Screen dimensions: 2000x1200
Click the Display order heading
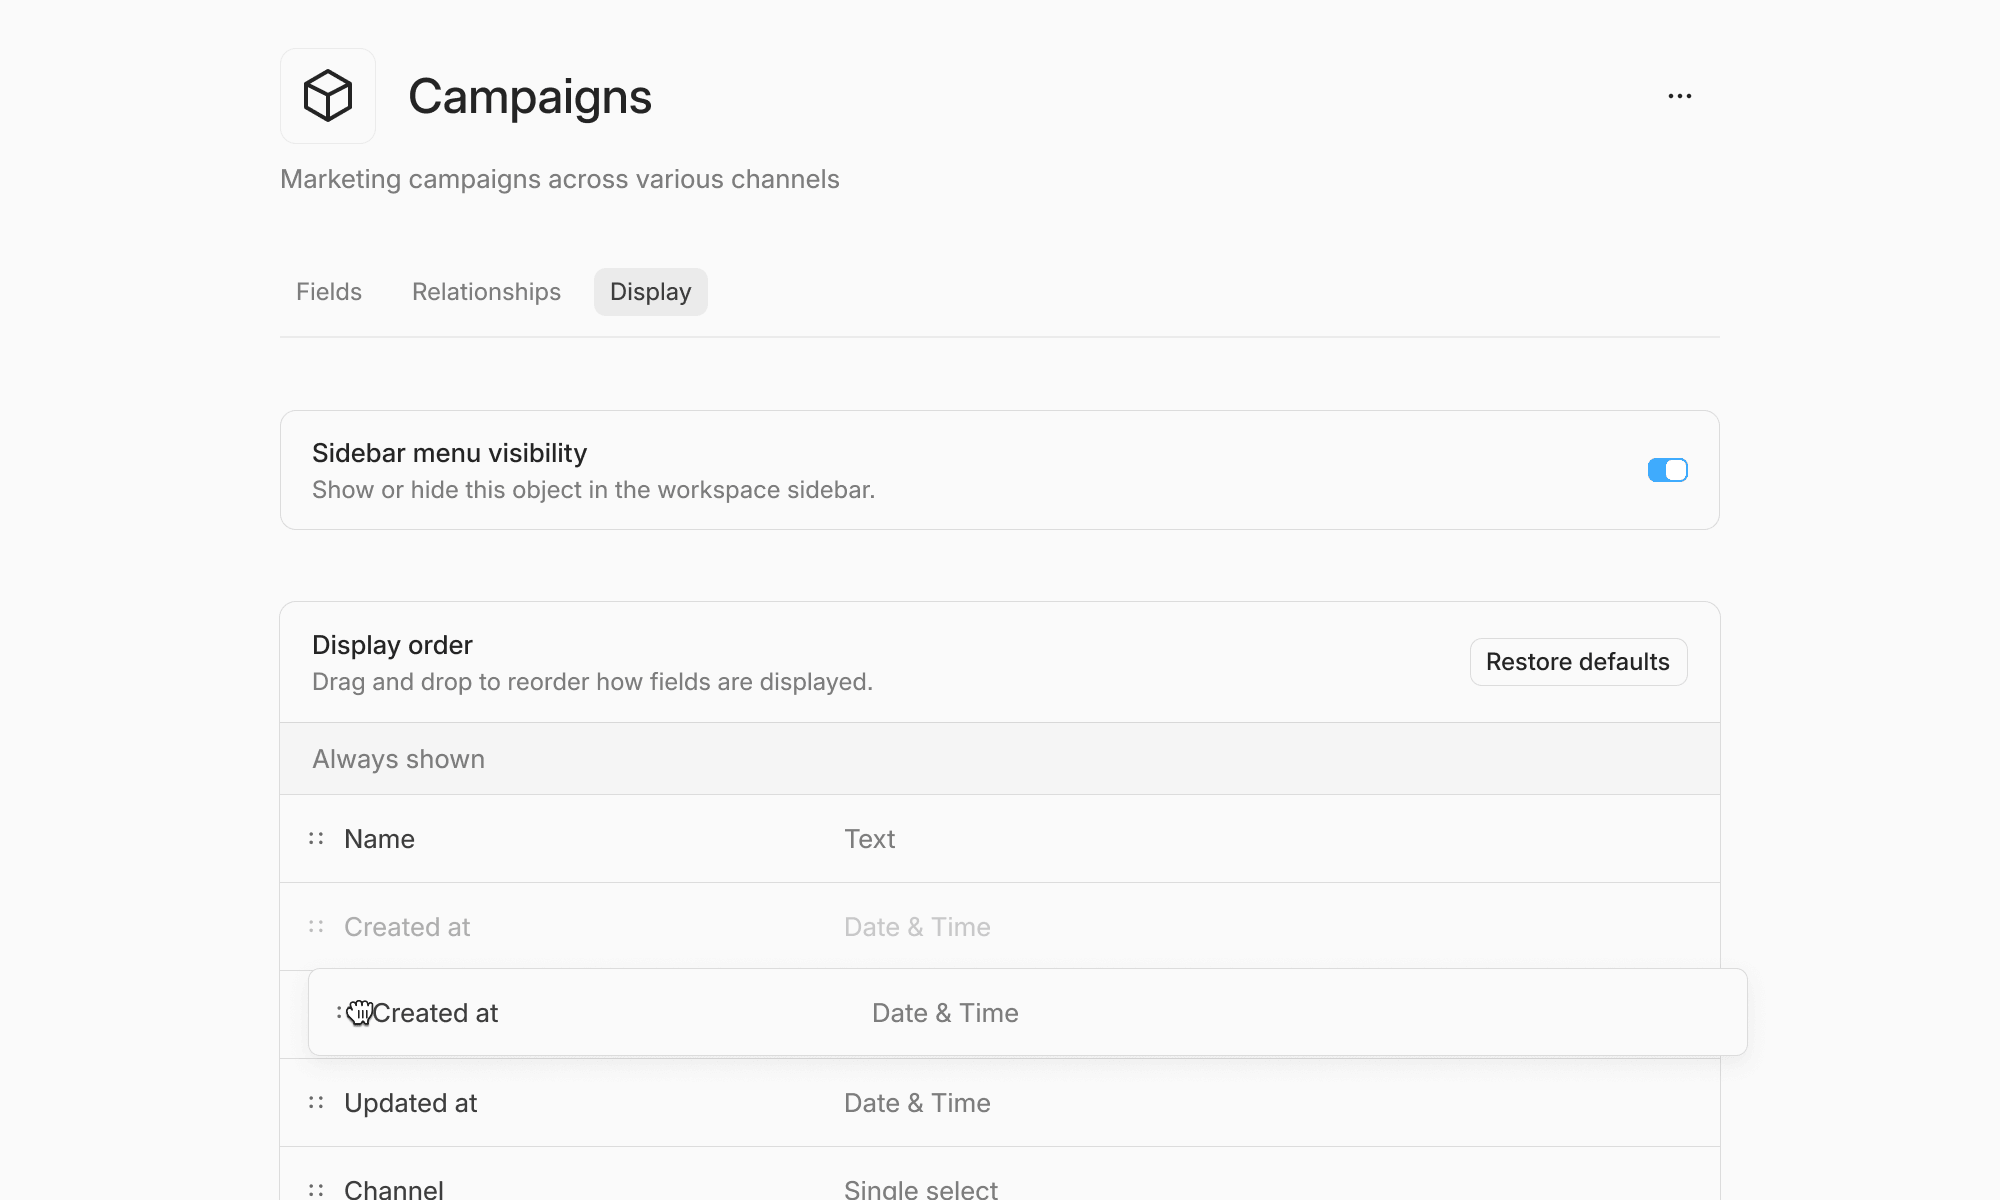(x=392, y=645)
